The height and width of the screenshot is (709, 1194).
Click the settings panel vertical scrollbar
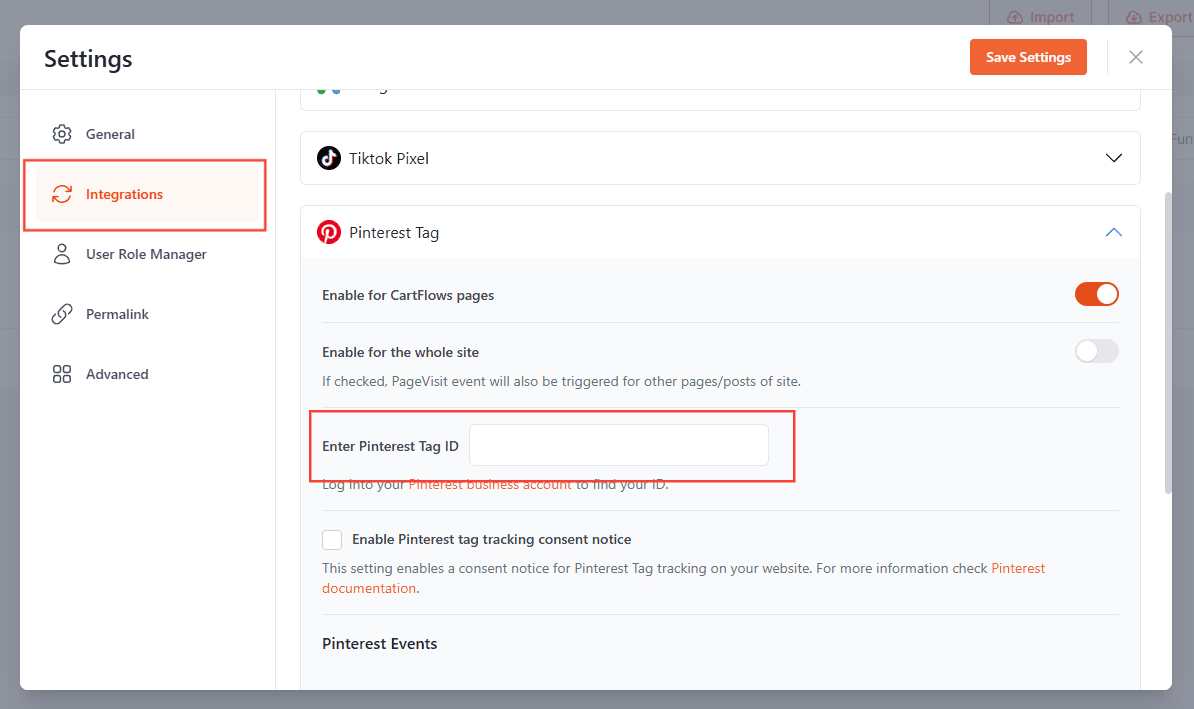point(1167,340)
